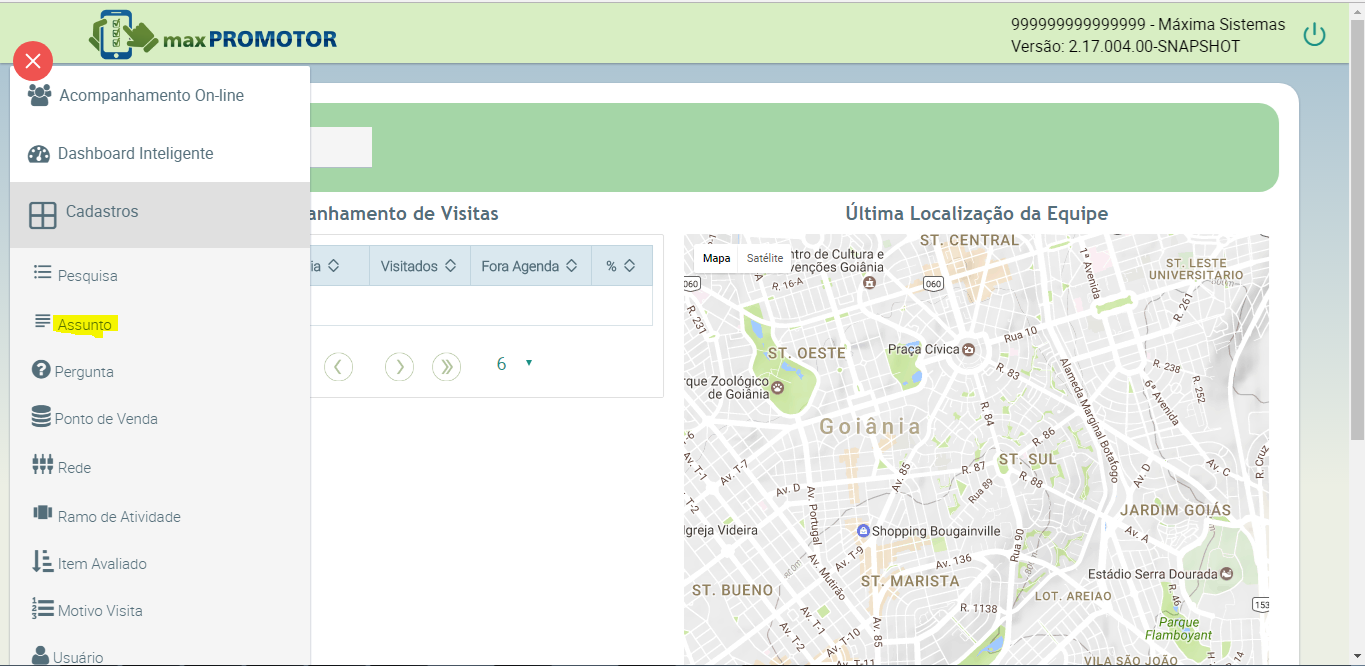1365x666 pixels.
Task: Click the power logout icon
Action: [x=1314, y=36]
